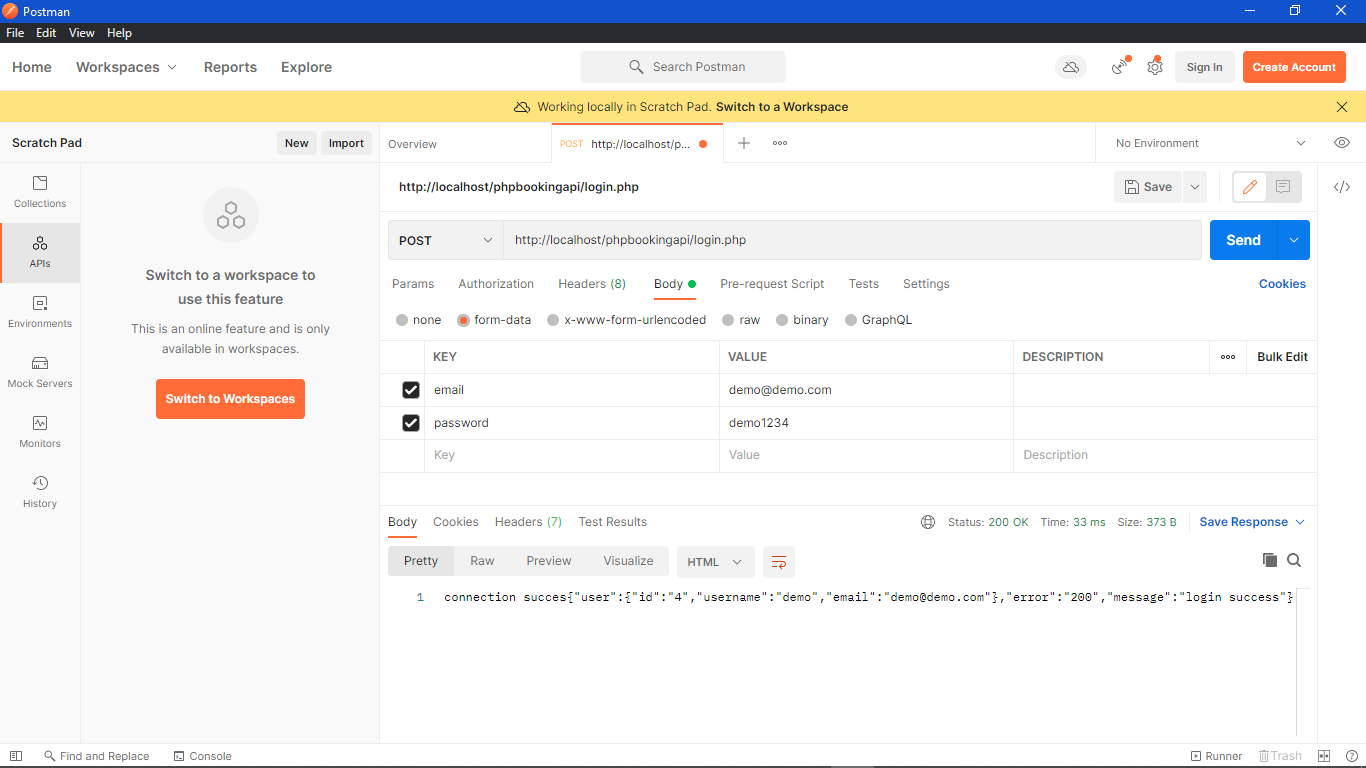This screenshot has width=1366, height=768.
Task: Click the network globe icon near Status
Action: [928, 522]
